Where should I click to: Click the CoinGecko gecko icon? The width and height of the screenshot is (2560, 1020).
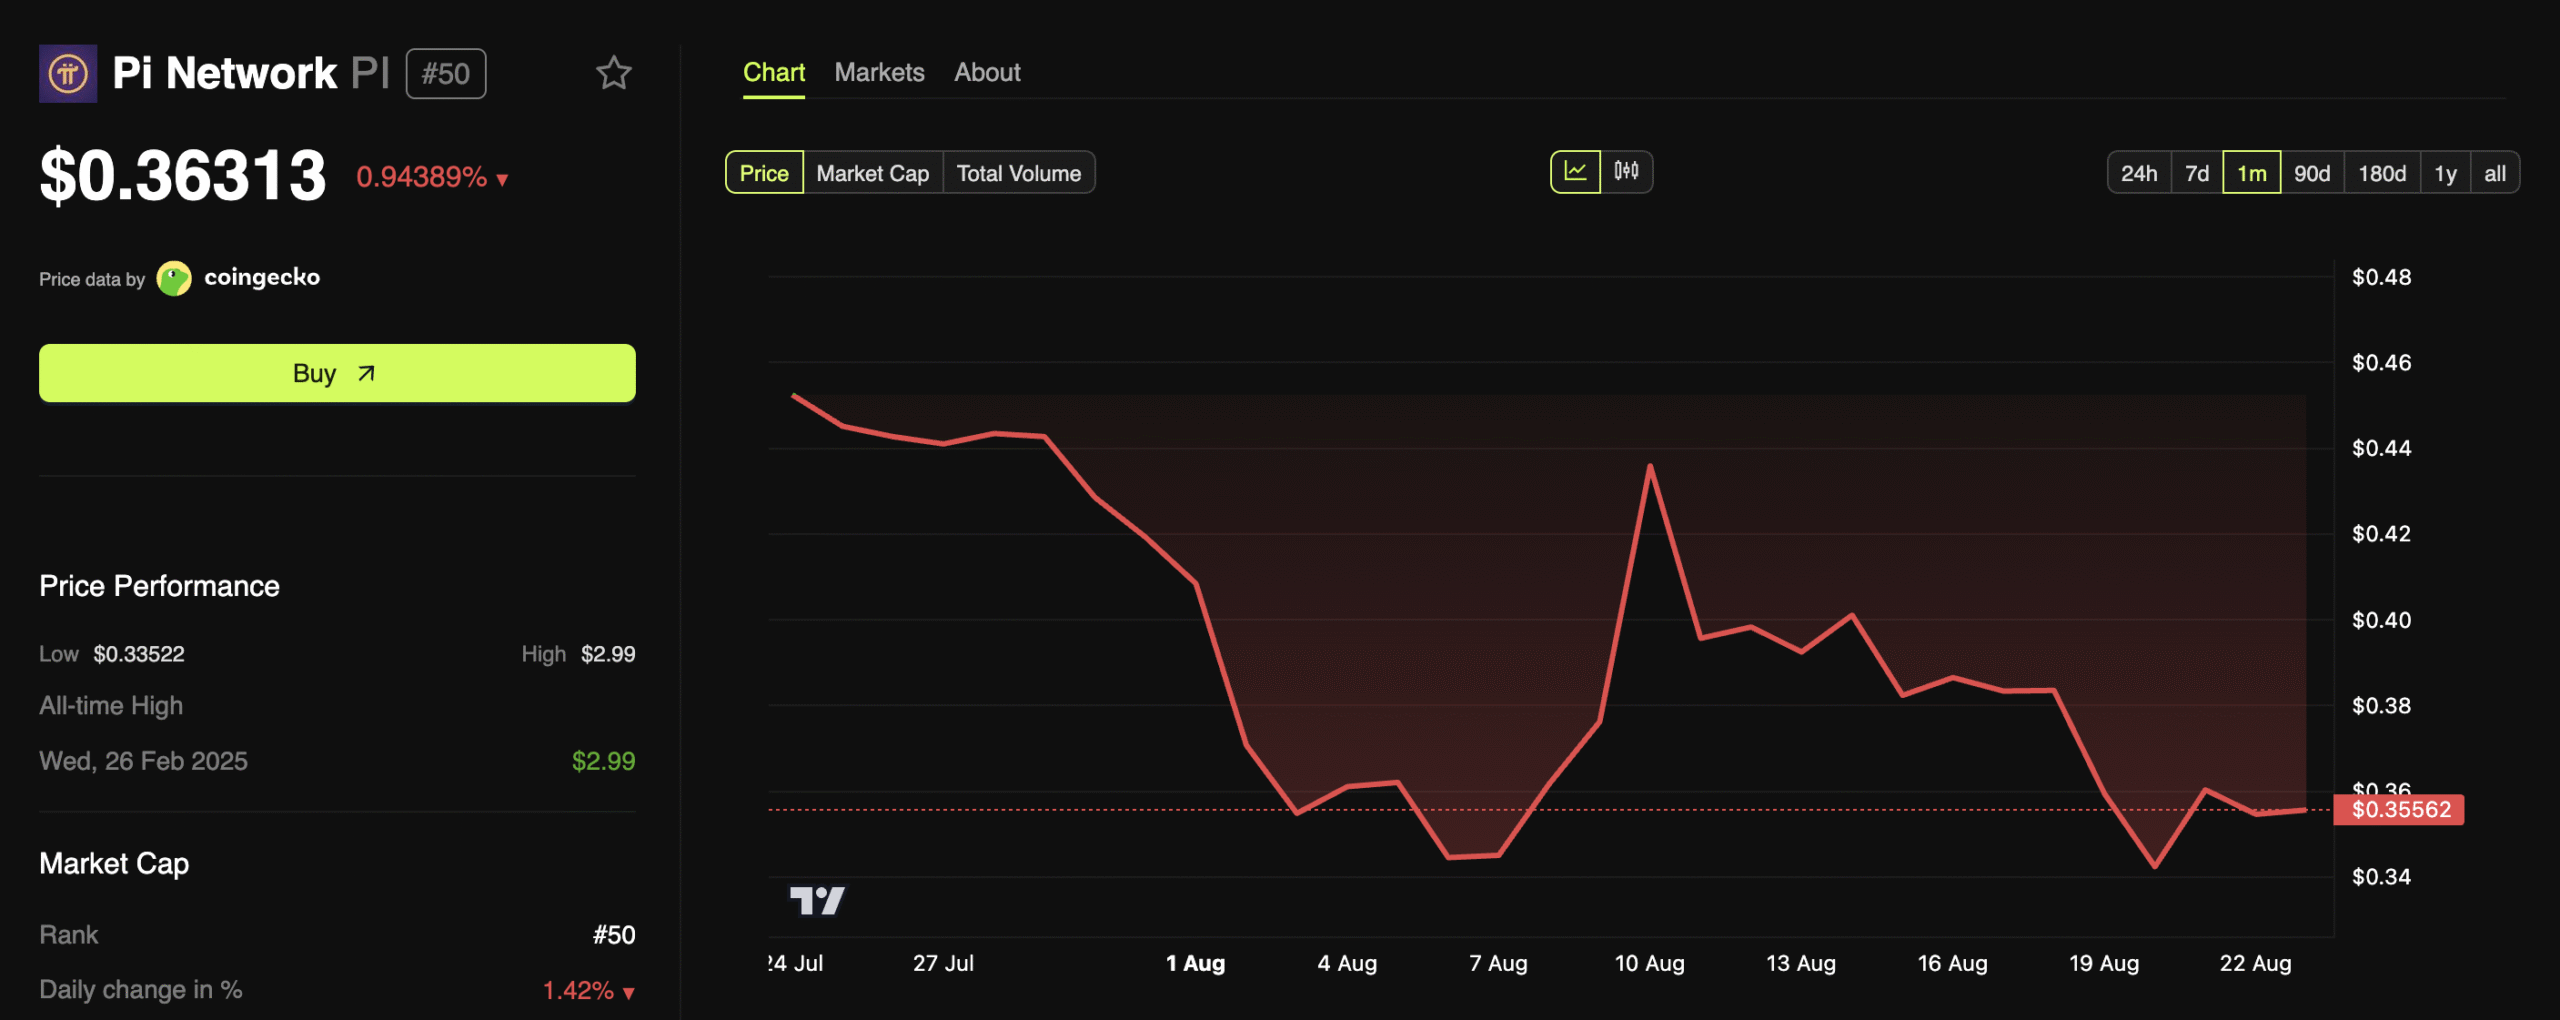click(x=175, y=278)
